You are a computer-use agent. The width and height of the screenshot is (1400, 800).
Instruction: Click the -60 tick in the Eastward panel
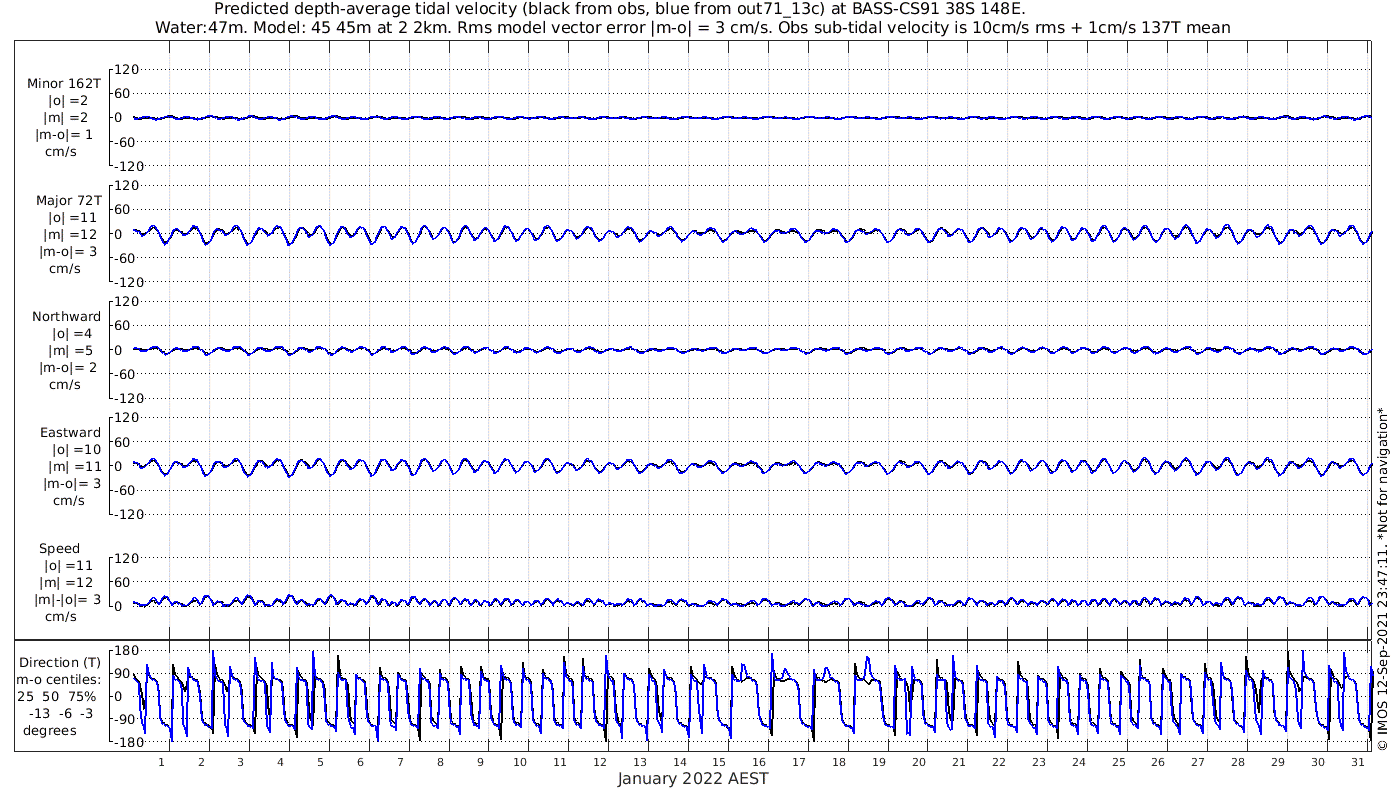coord(123,490)
